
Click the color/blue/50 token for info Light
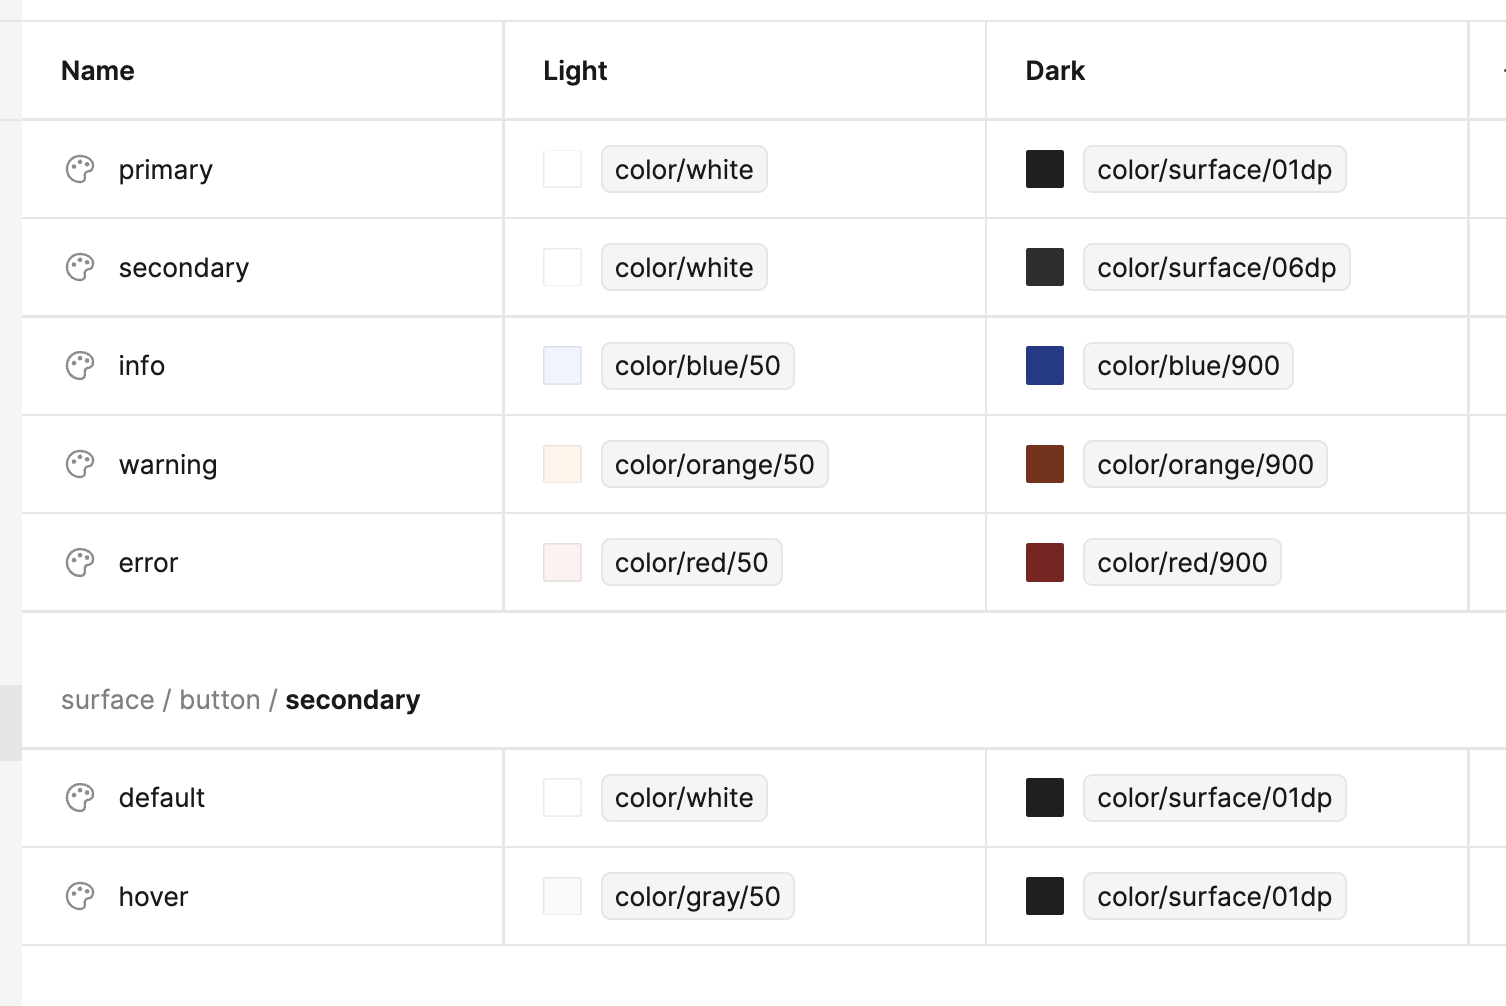tap(697, 366)
